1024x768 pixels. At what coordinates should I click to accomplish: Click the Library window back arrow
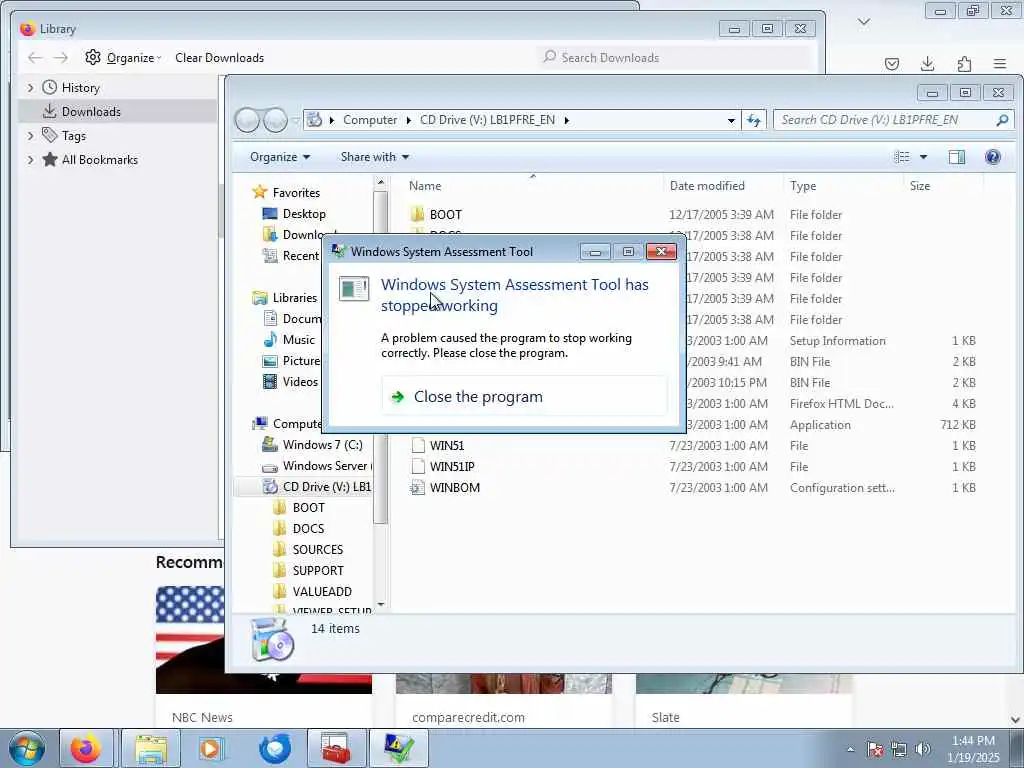tap(35, 57)
